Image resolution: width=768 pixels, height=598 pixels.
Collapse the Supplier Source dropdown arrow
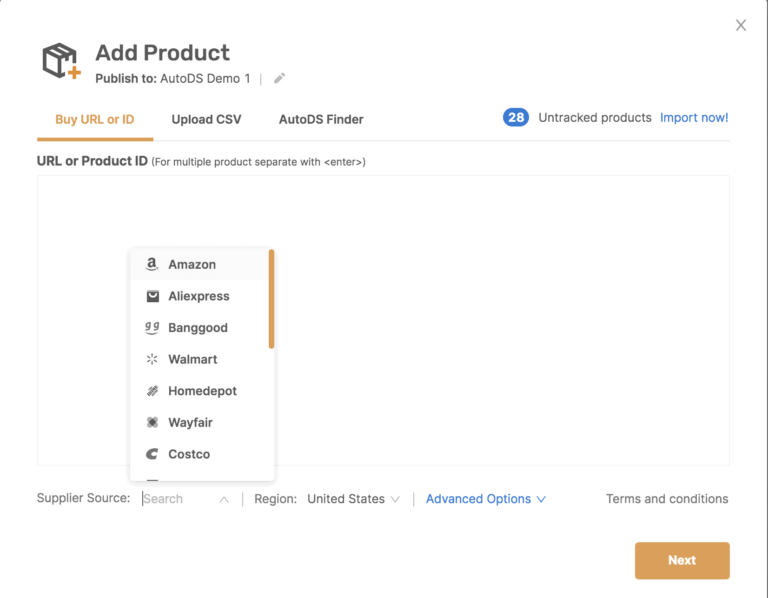(224, 500)
